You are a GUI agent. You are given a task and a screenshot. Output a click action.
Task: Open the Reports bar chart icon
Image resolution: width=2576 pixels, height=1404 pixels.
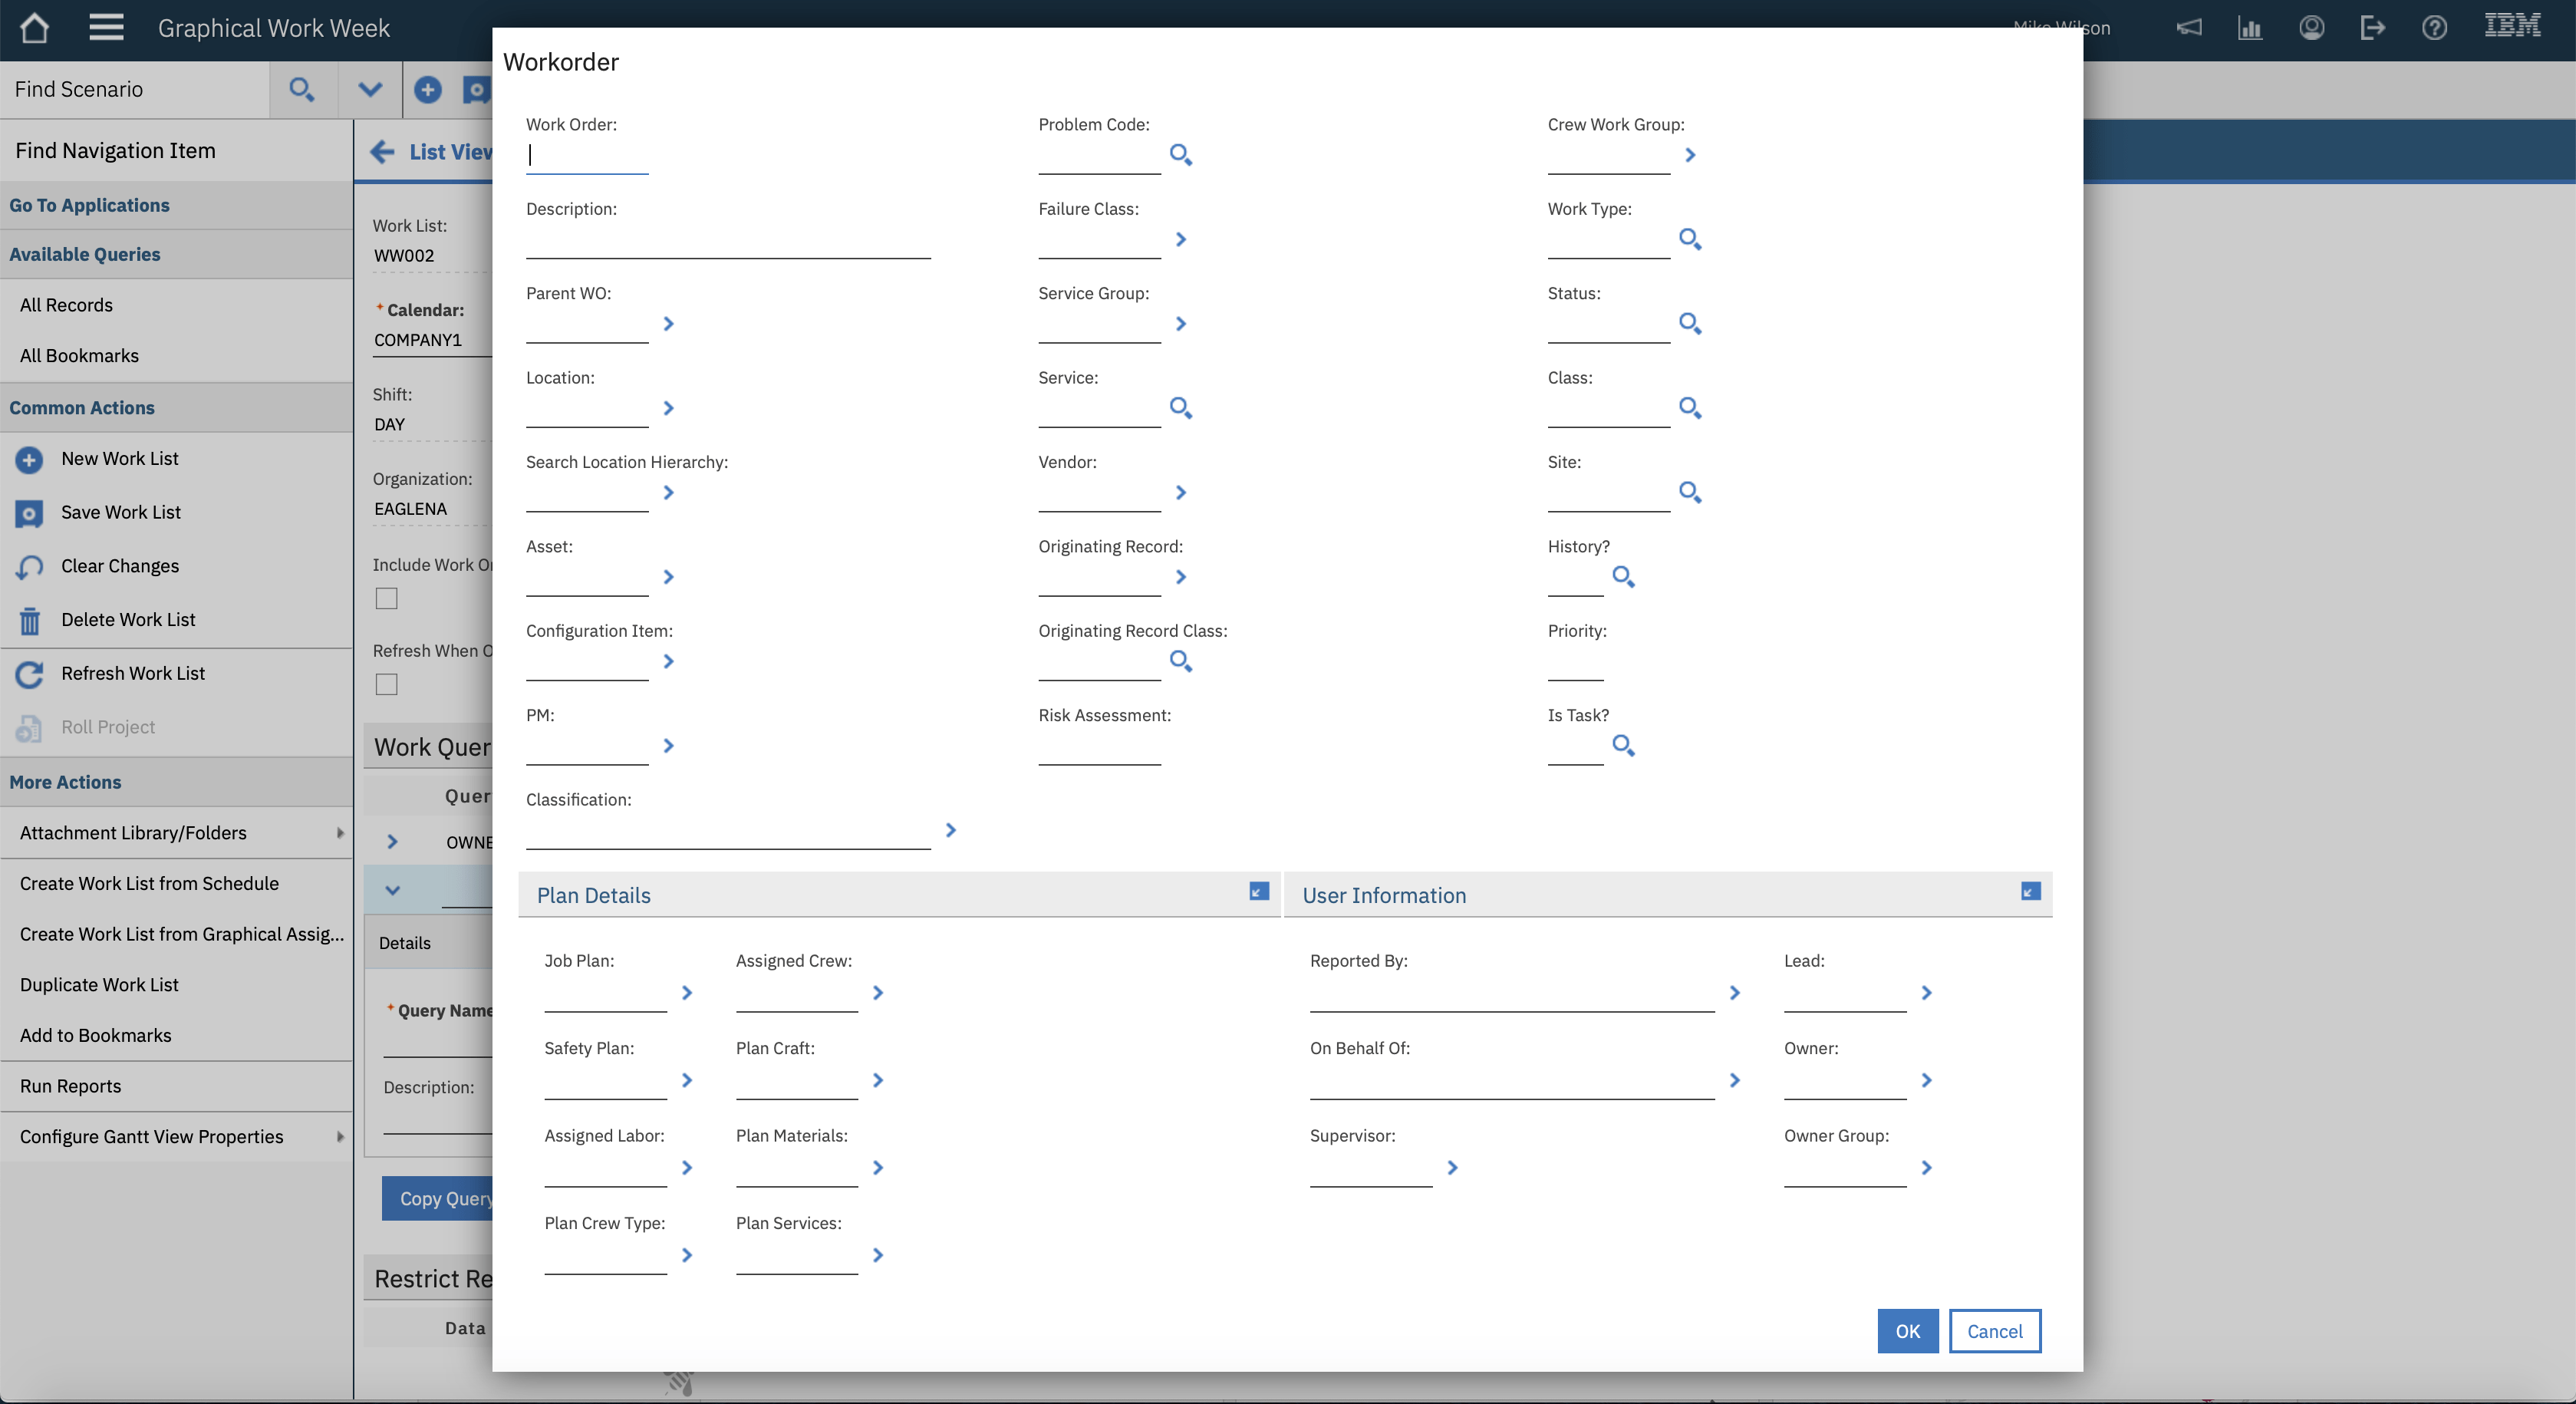[x=2249, y=28]
